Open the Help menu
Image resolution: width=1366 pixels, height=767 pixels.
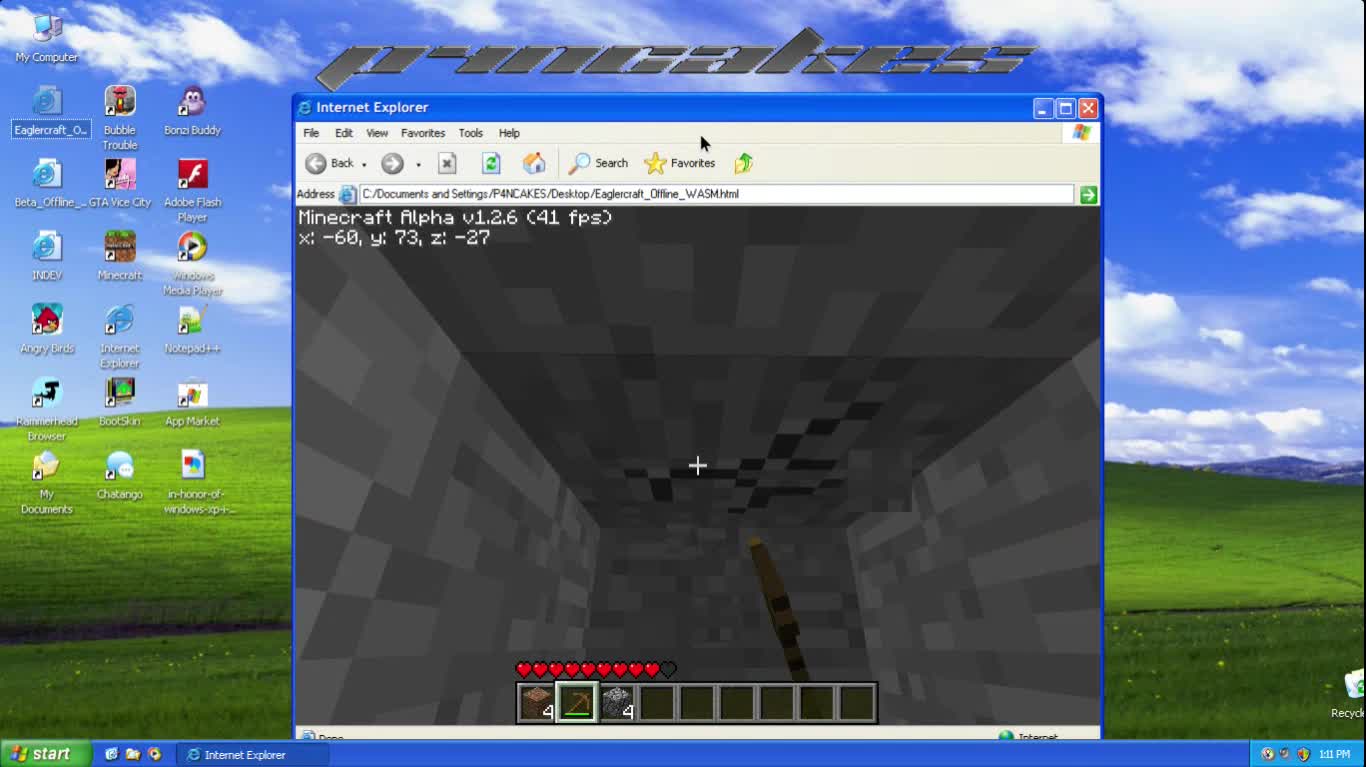click(x=509, y=133)
